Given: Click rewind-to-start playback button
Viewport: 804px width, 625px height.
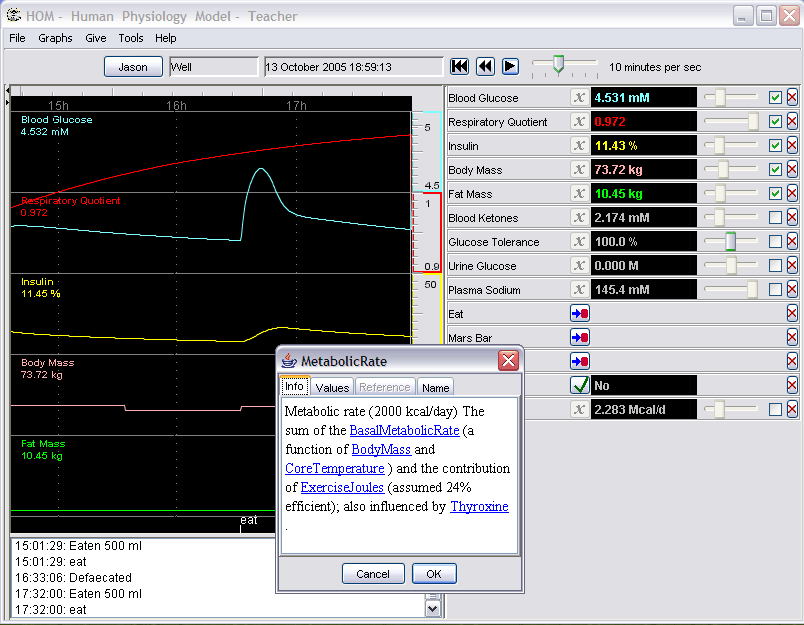Looking at the screenshot, I should [x=460, y=66].
